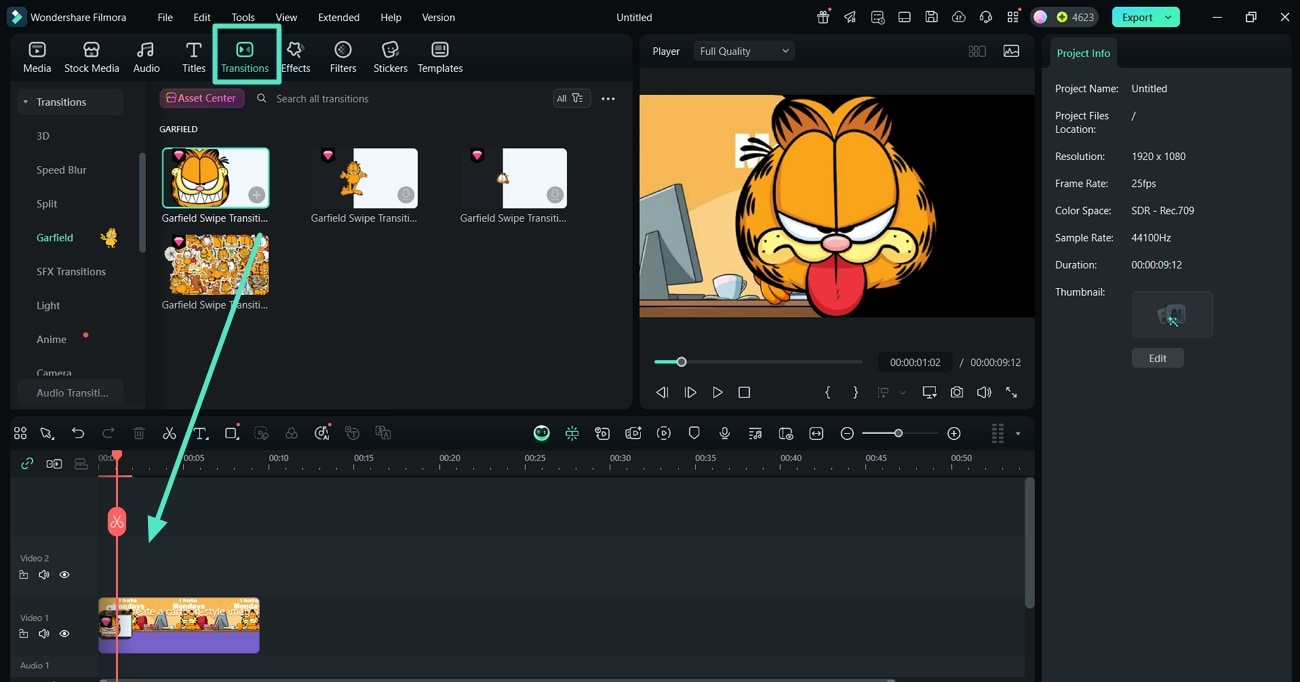Save the project with floppy icon
The image size is (1300, 682).
tap(931, 17)
